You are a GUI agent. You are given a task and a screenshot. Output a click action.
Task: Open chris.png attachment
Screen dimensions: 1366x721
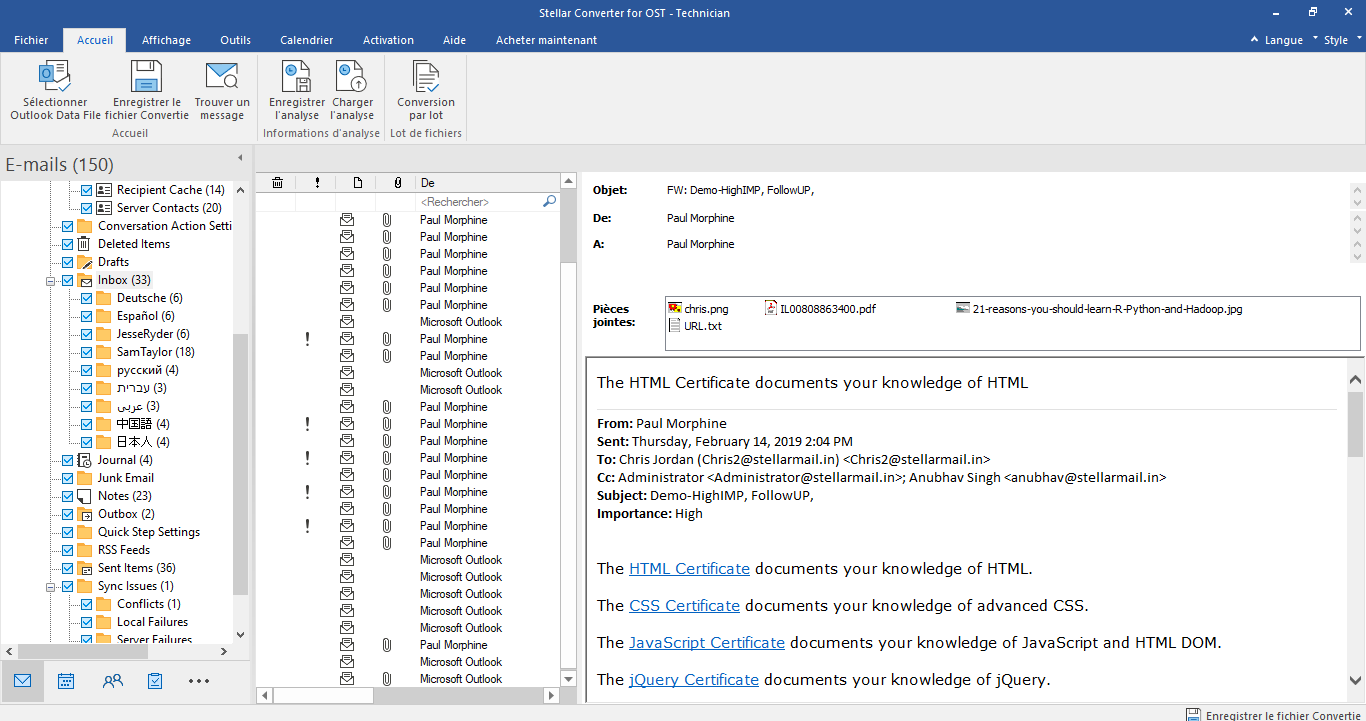[698, 309]
